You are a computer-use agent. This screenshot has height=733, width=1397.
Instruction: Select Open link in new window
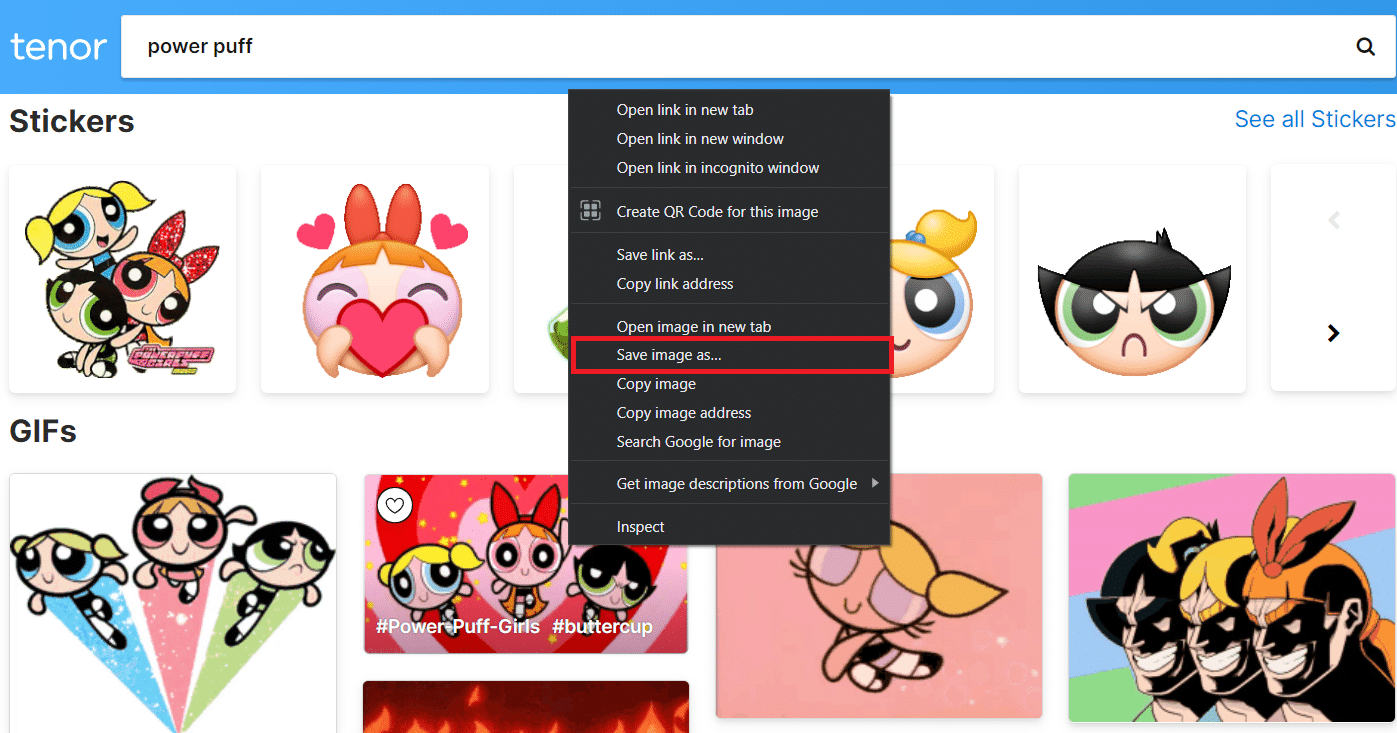(729, 139)
